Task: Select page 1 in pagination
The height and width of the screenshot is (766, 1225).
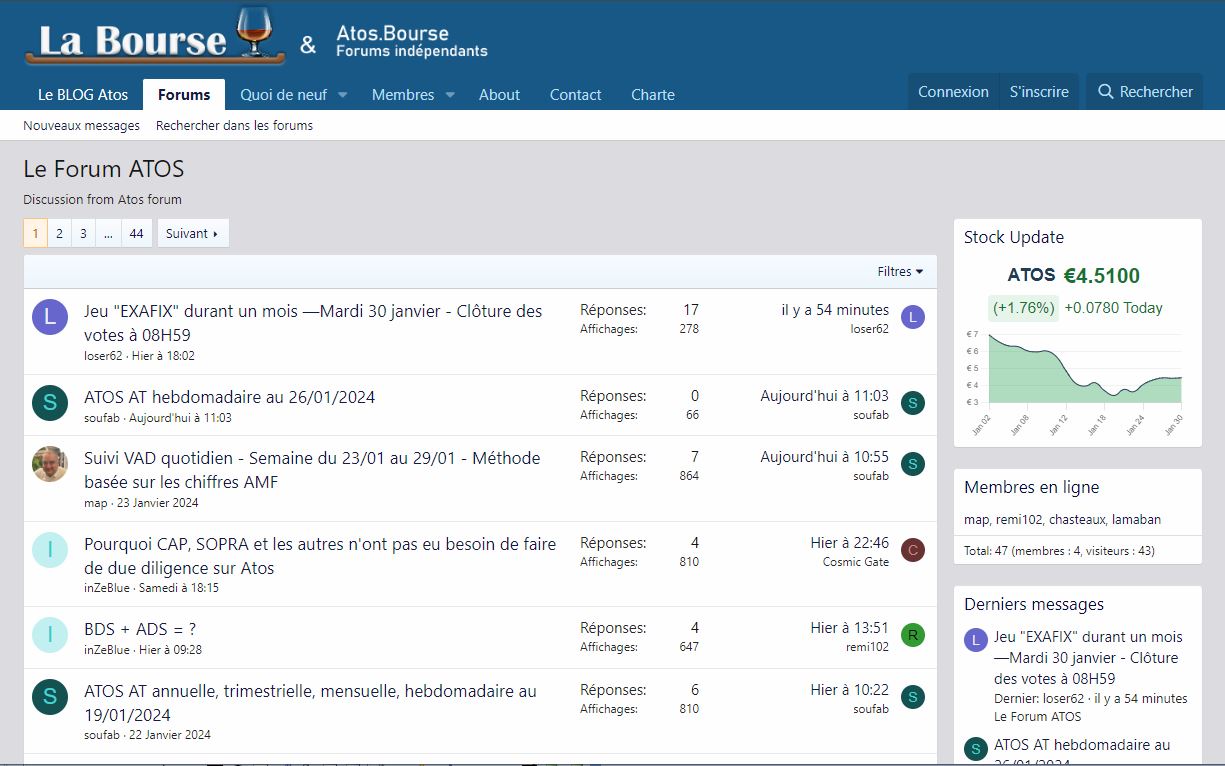Action: coord(35,233)
